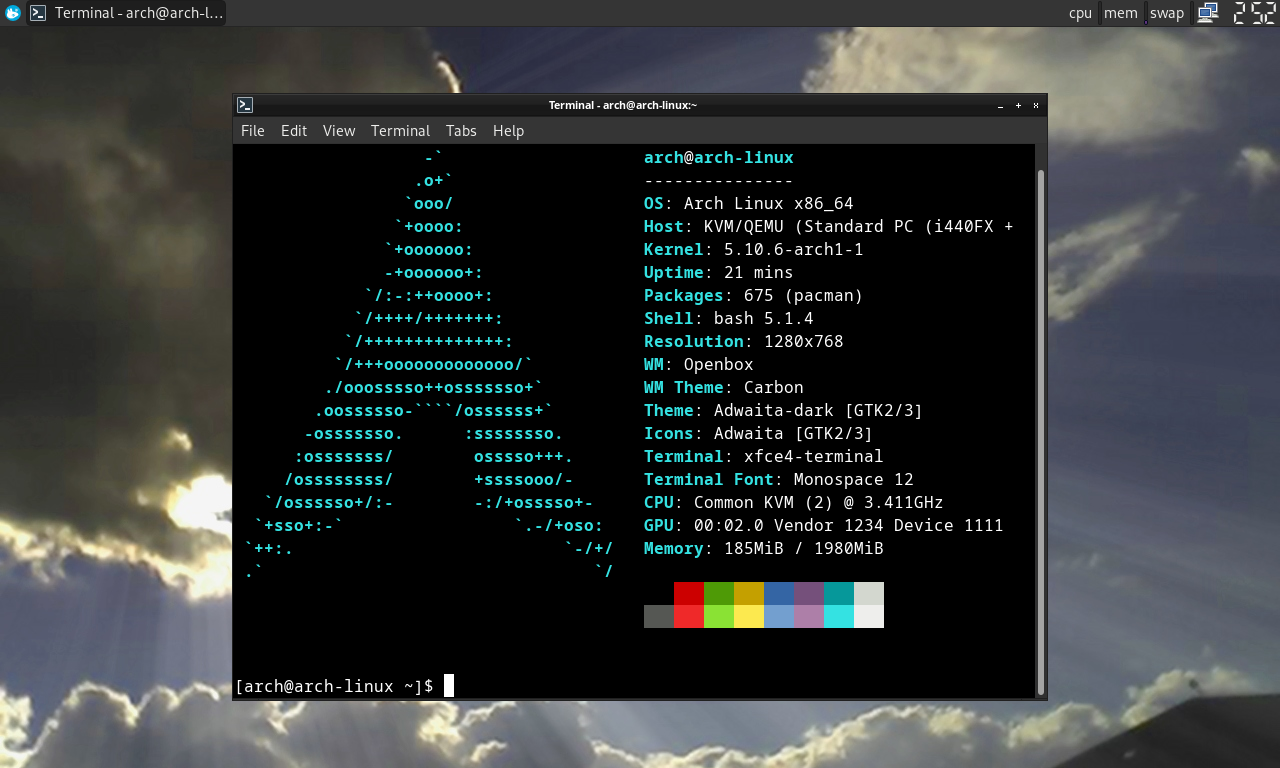Click the digital clock in the panel
Screen dimensions: 1280x768
coord(1254,13)
